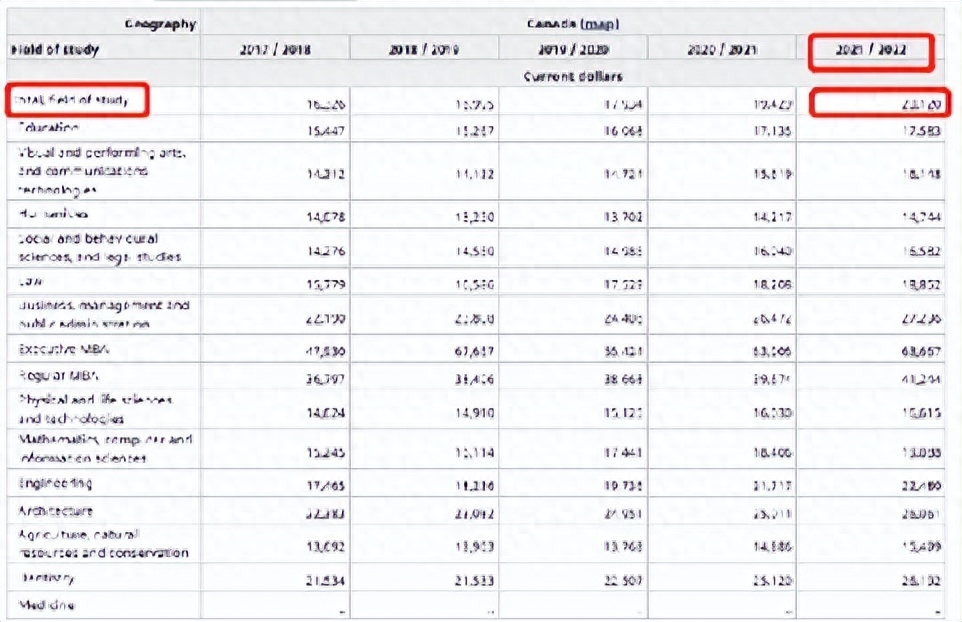Click the Geography header cell
Viewport: 962px width, 622px height.
click(160, 23)
